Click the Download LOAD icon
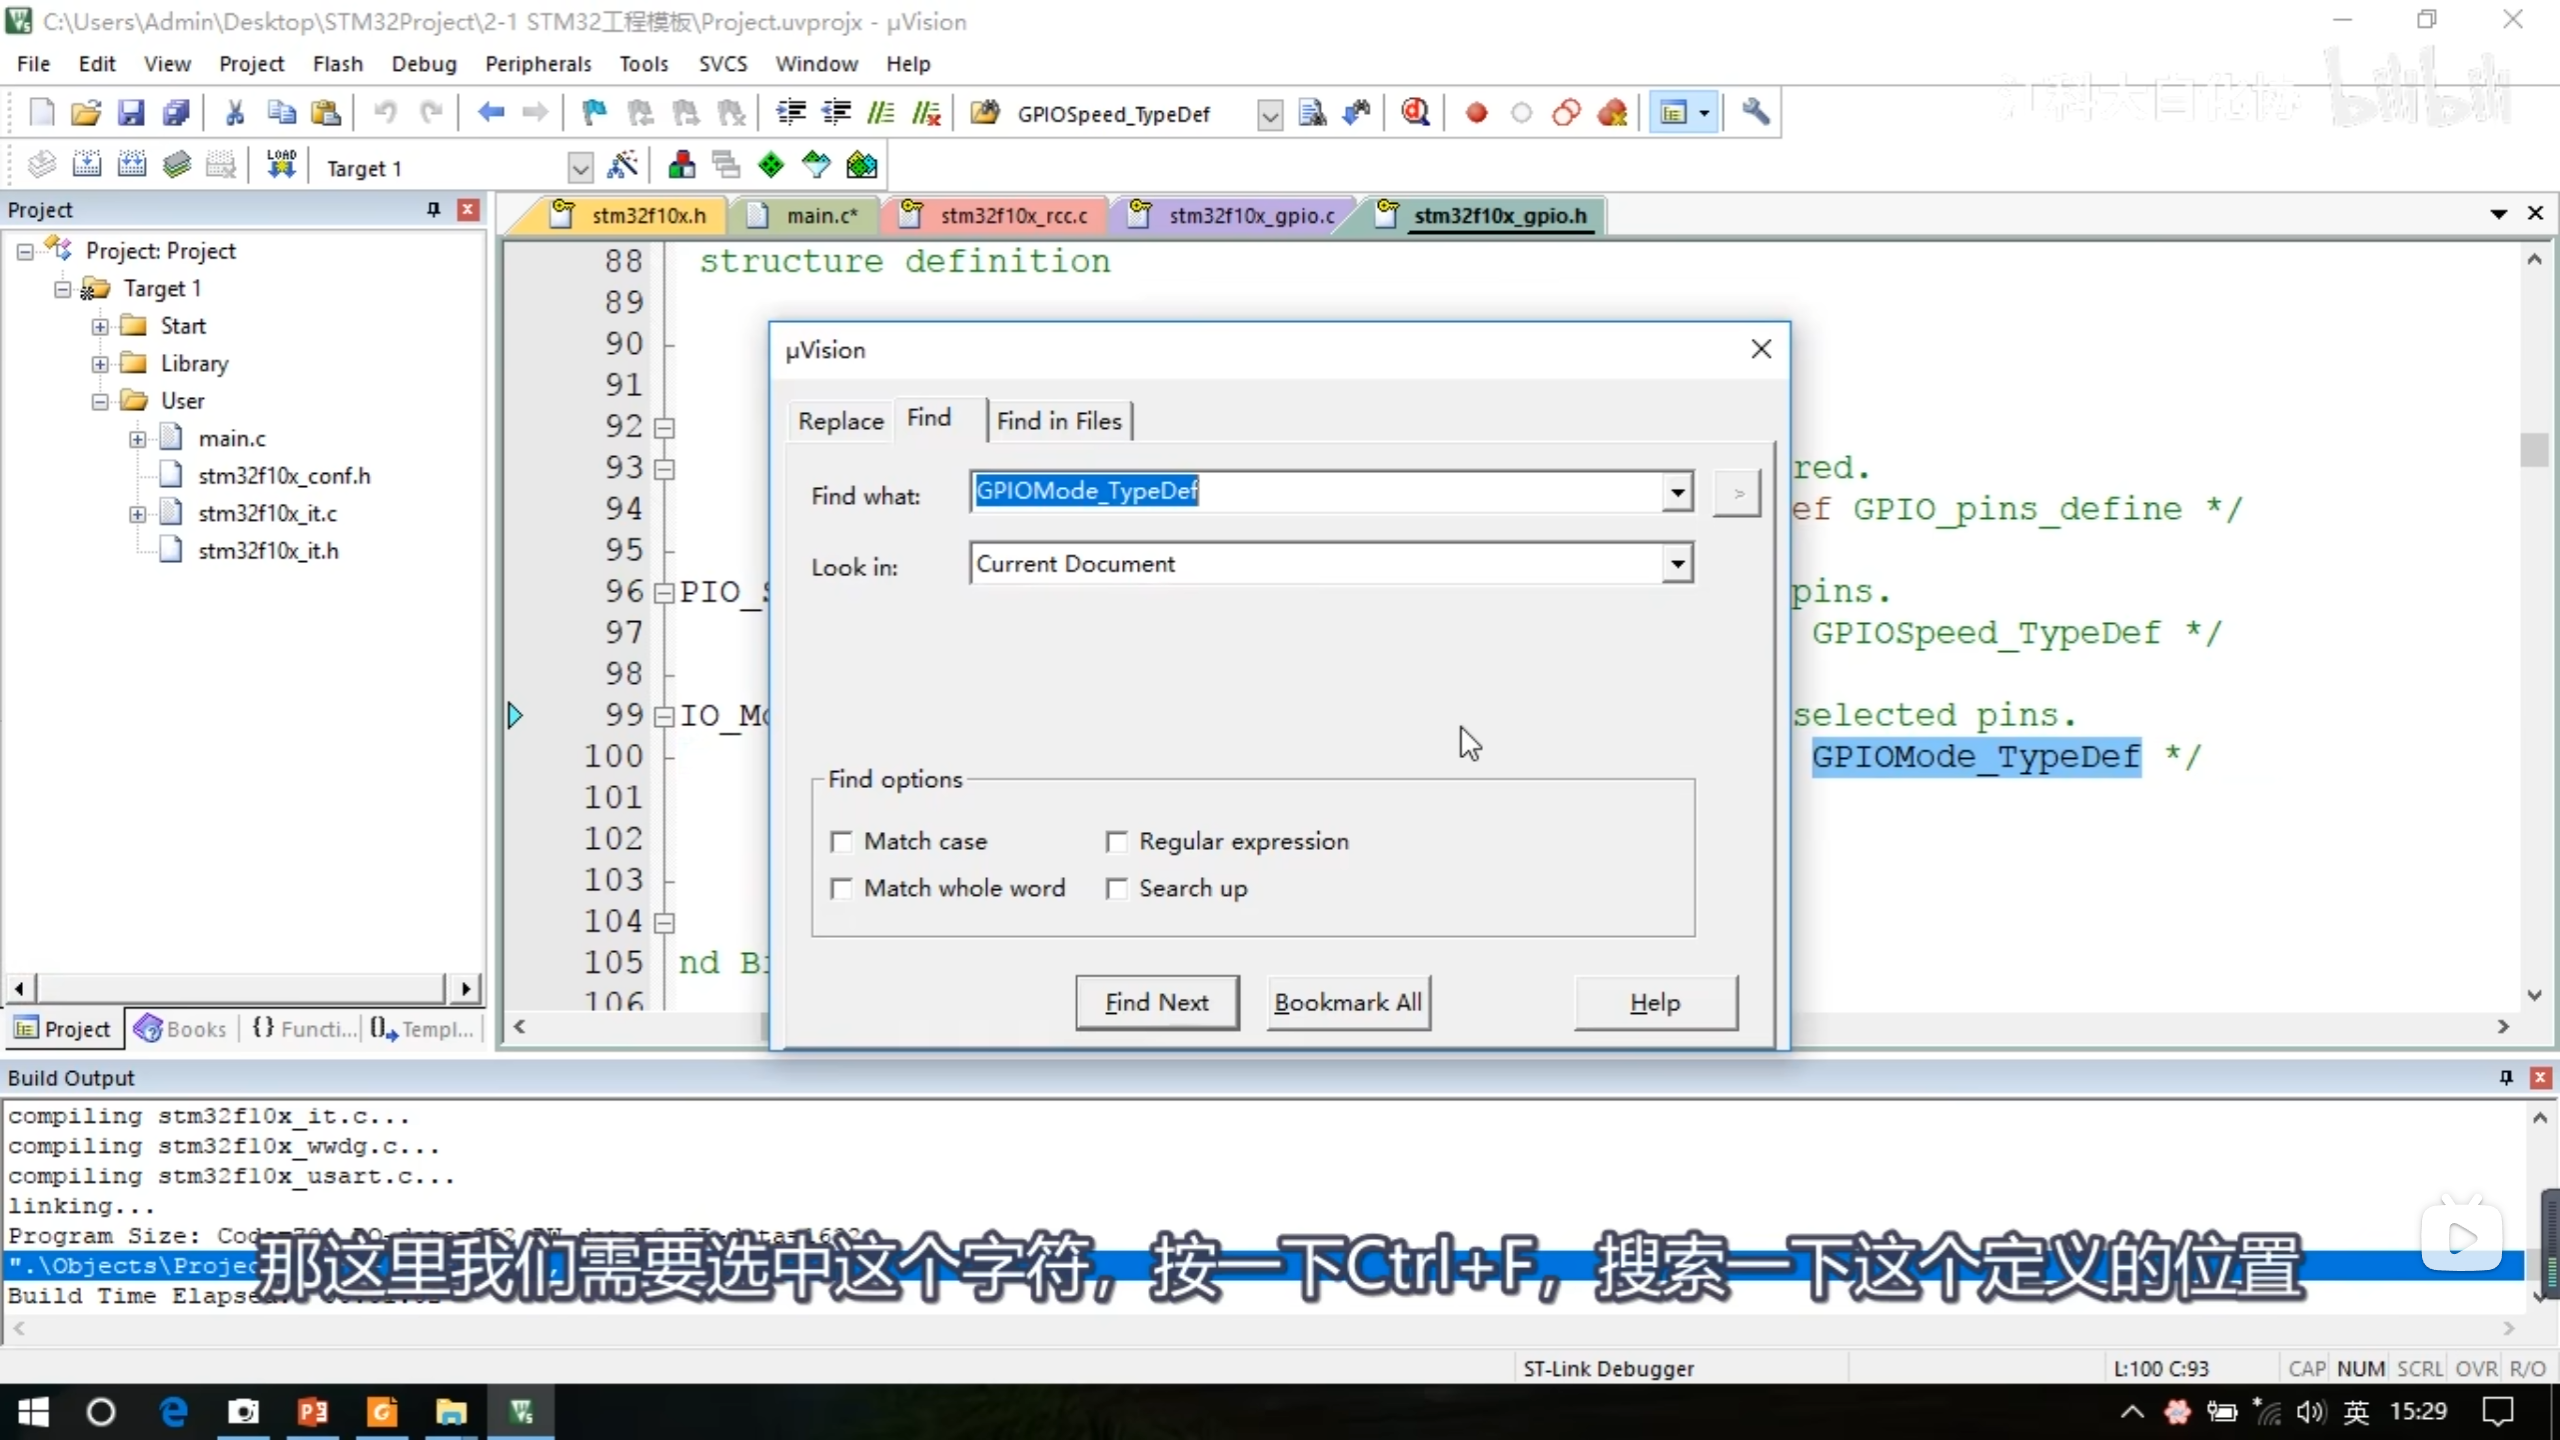Image resolution: width=2560 pixels, height=1440 pixels. [281, 166]
